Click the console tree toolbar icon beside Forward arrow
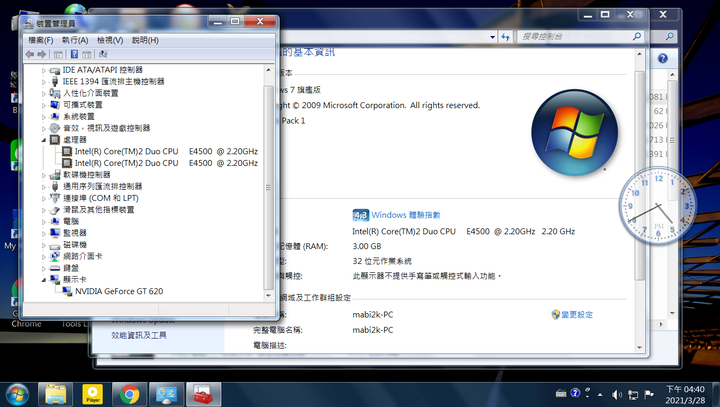720x407 pixels. click(x=58, y=54)
